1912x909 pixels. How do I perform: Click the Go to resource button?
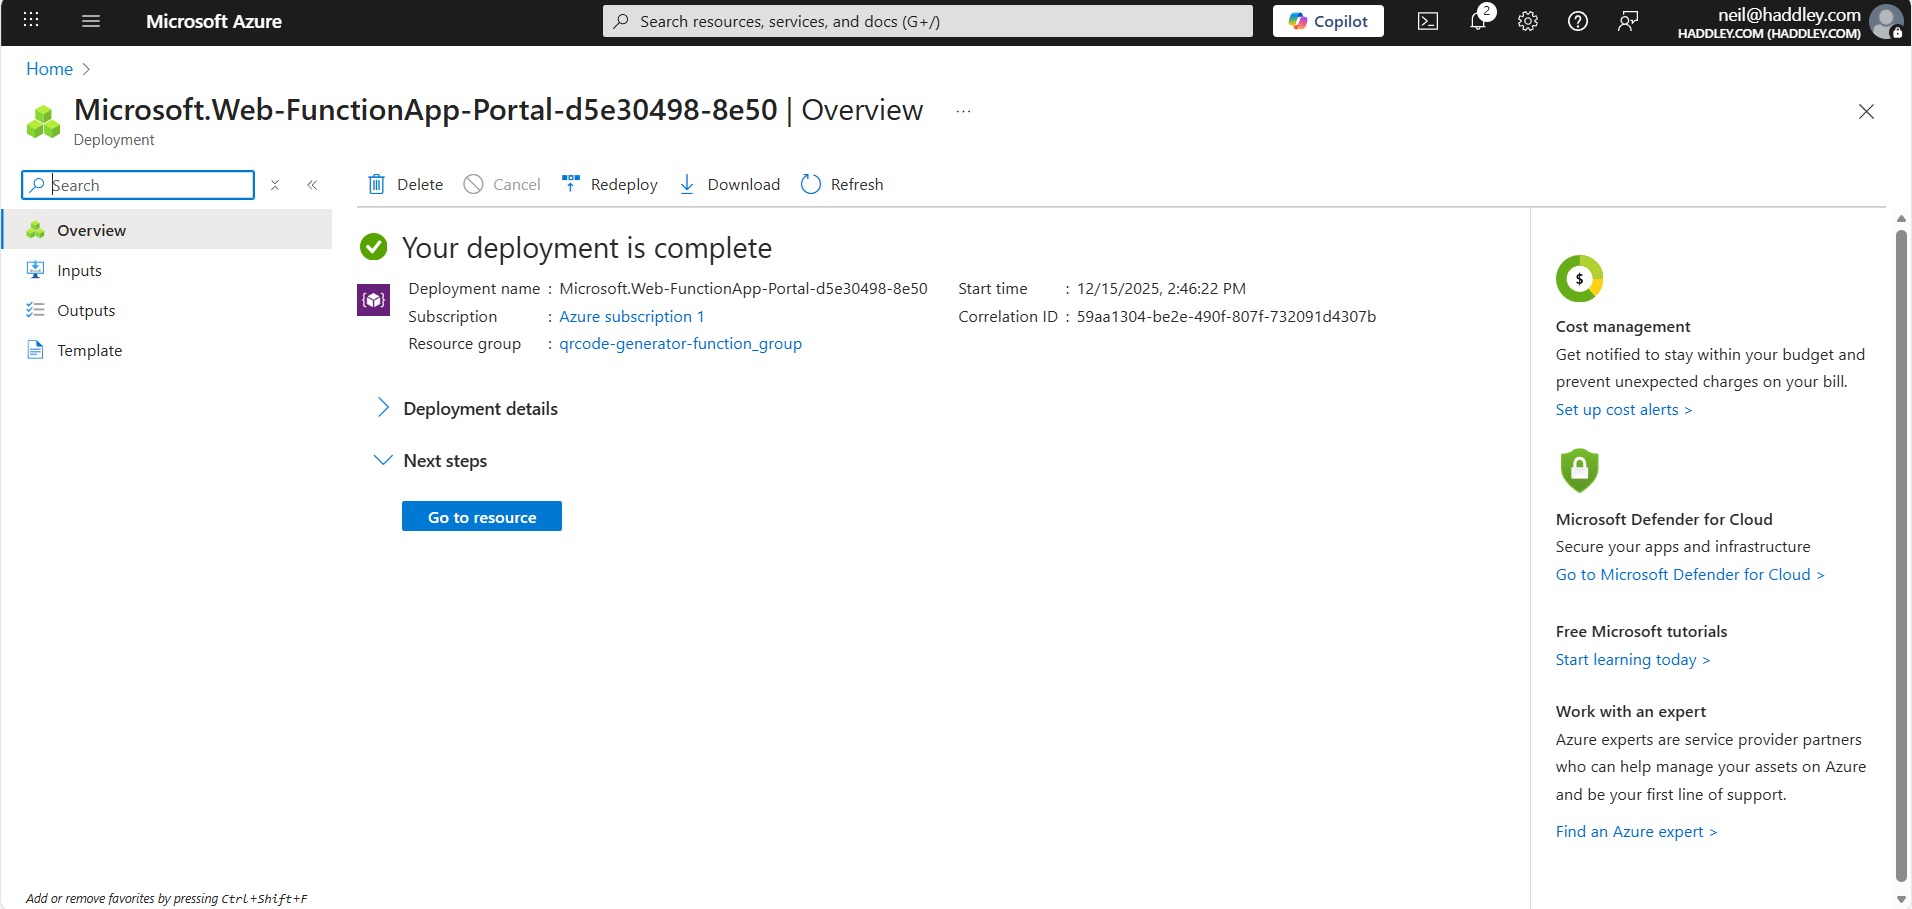[x=481, y=516]
